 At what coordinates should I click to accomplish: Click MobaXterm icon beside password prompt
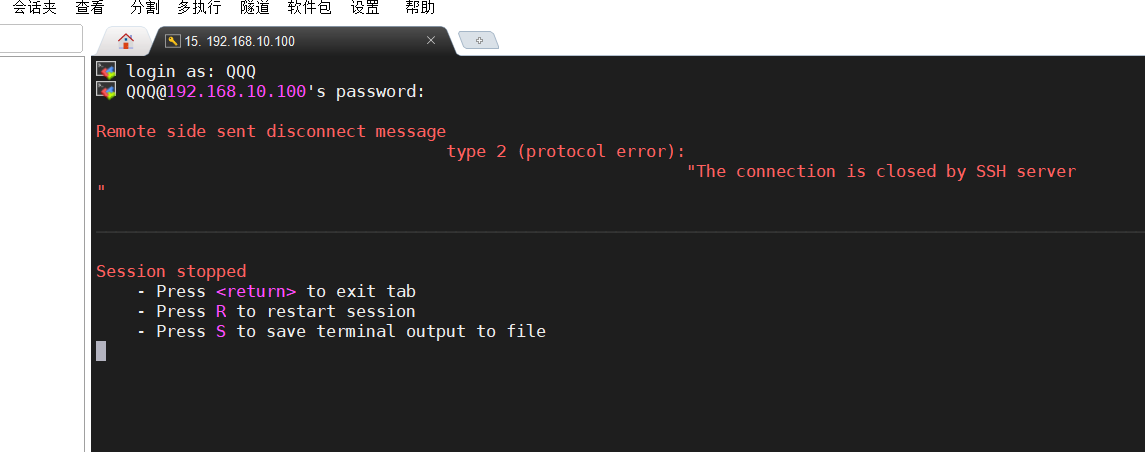(x=106, y=91)
